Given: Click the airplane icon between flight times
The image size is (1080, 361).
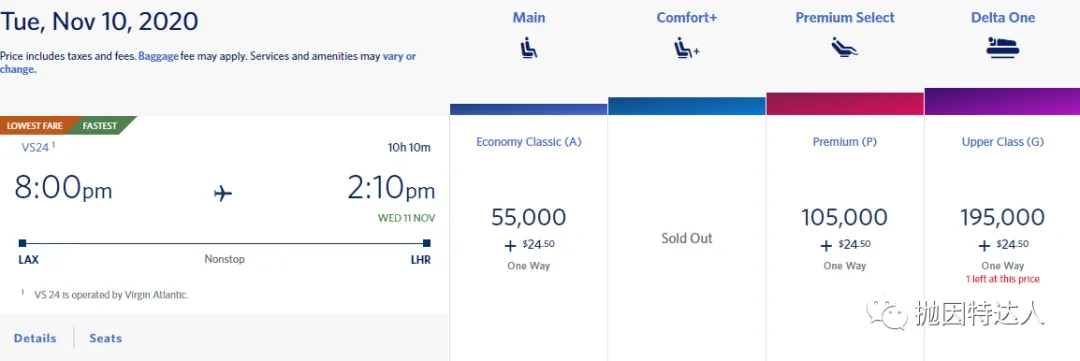Looking at the screenshot, I should [x=222, y=194].
